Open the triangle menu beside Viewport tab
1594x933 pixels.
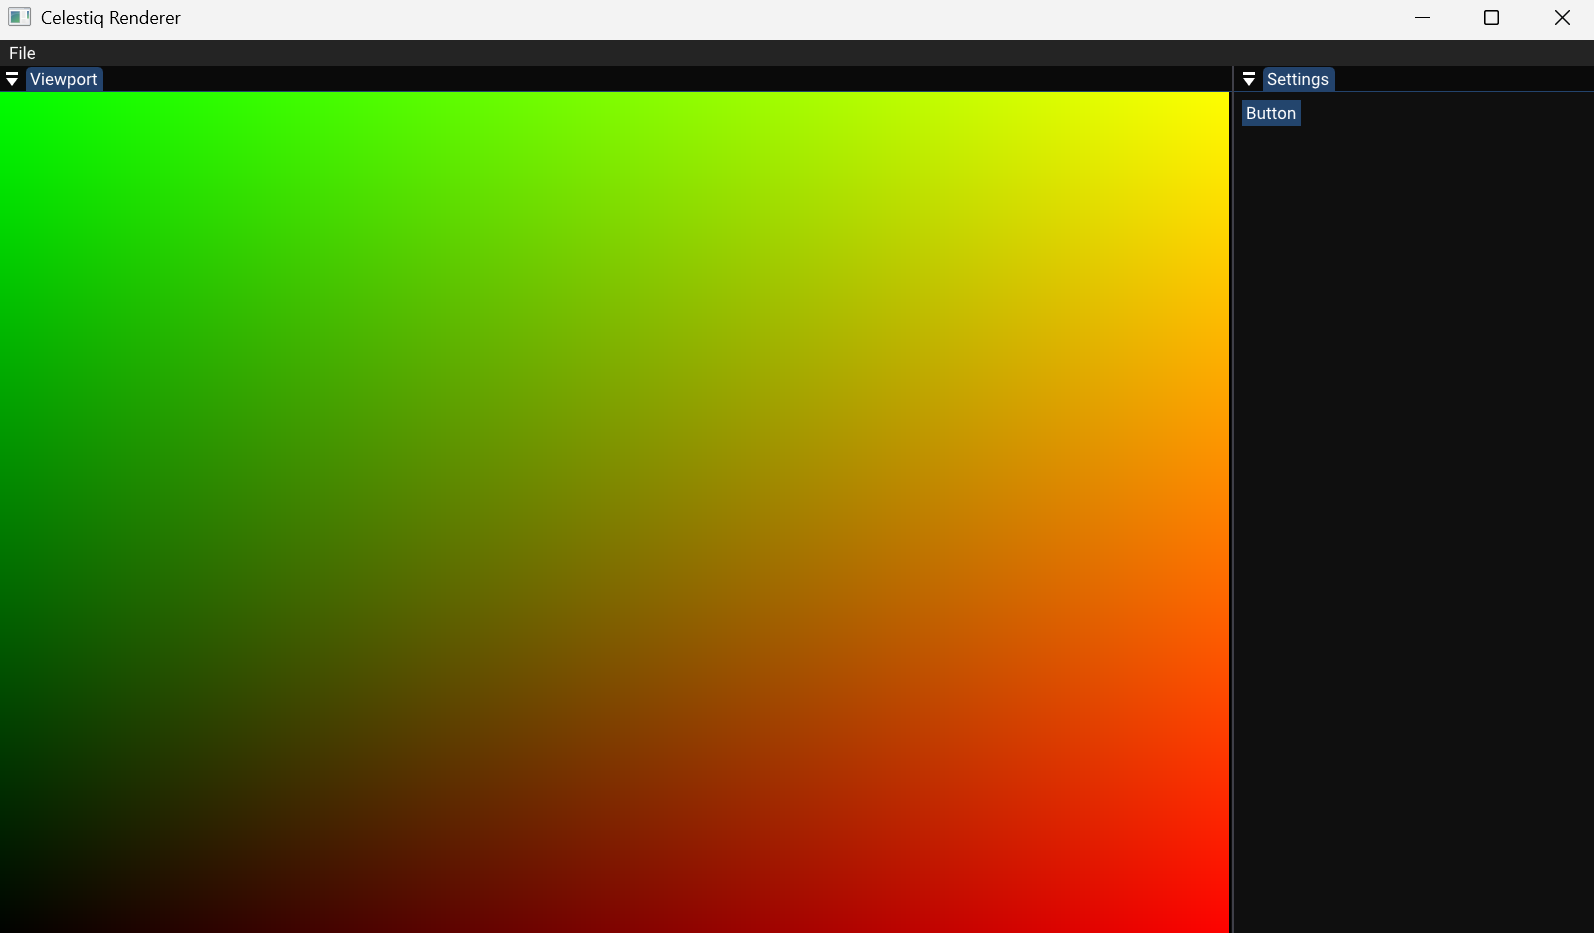click(12, 79)
